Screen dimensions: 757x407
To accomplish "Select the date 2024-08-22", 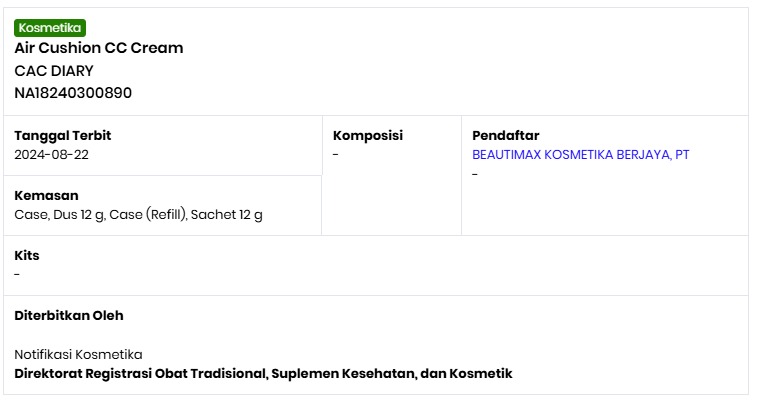I will [x=51, y=155].
